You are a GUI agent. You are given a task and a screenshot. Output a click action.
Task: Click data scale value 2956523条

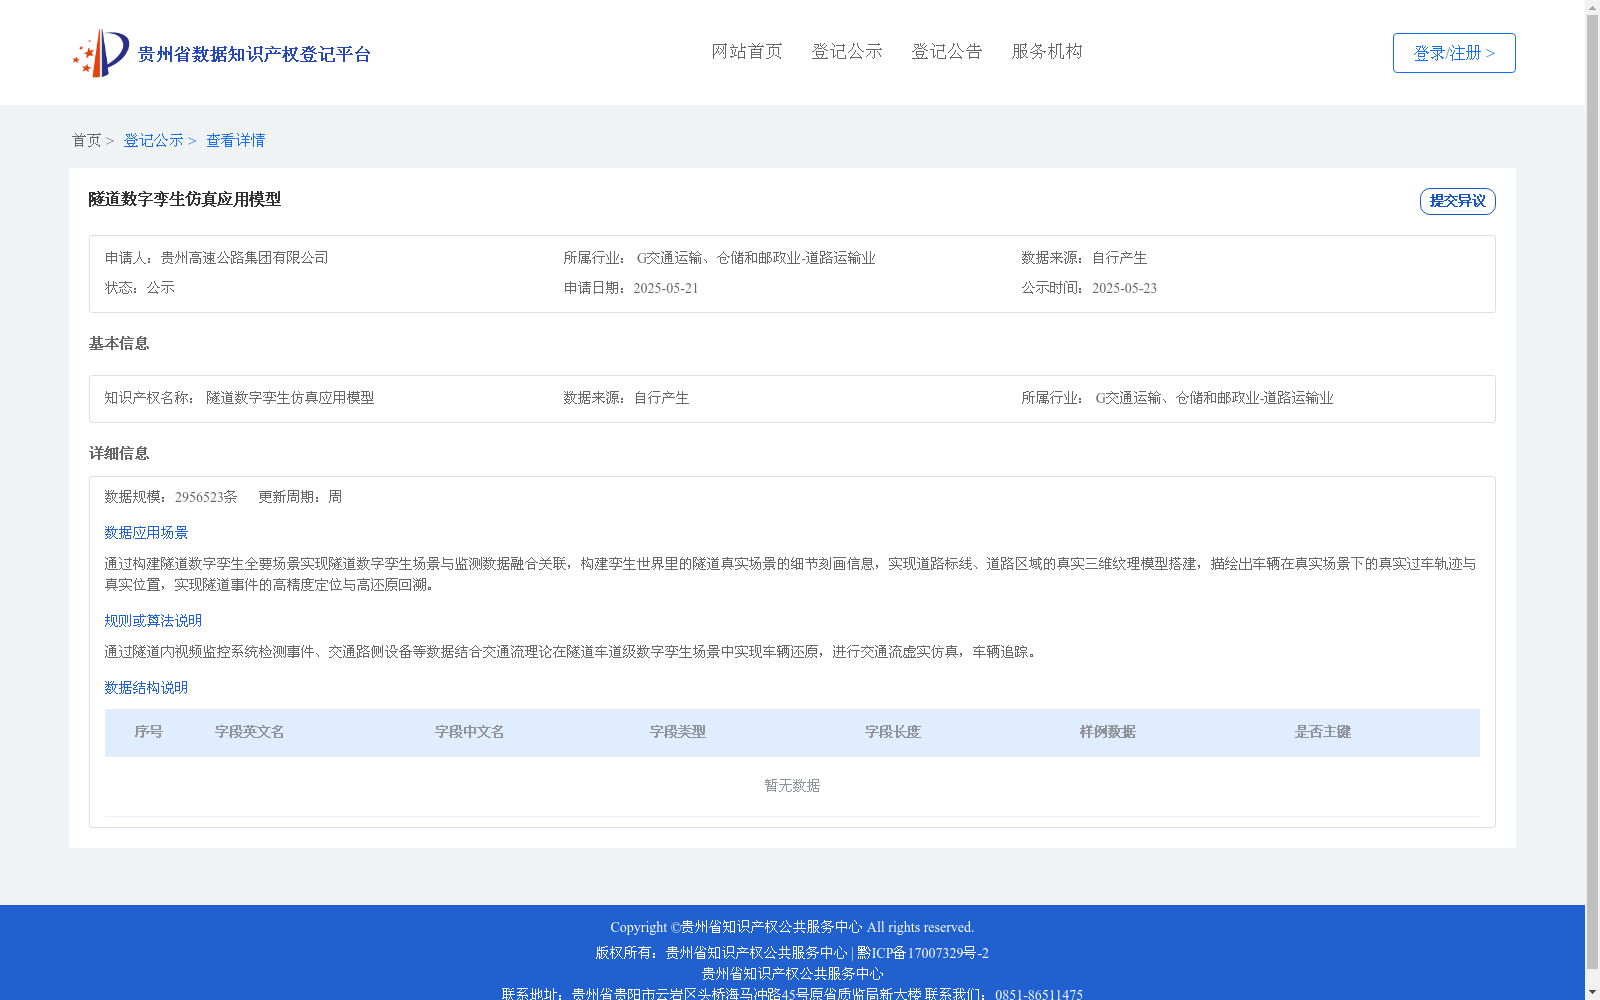pyautogui.click(x=206, y=497)
